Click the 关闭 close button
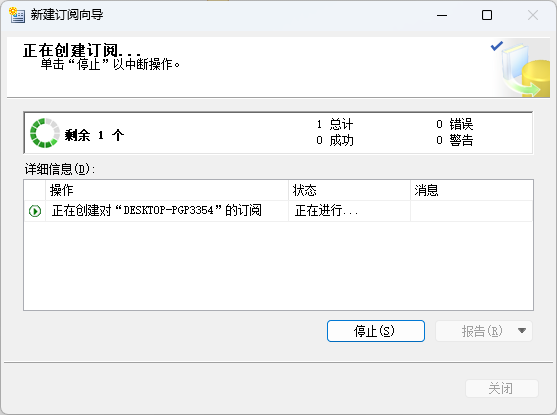This screenshot has height=415, width=557. tap(502, 388)
